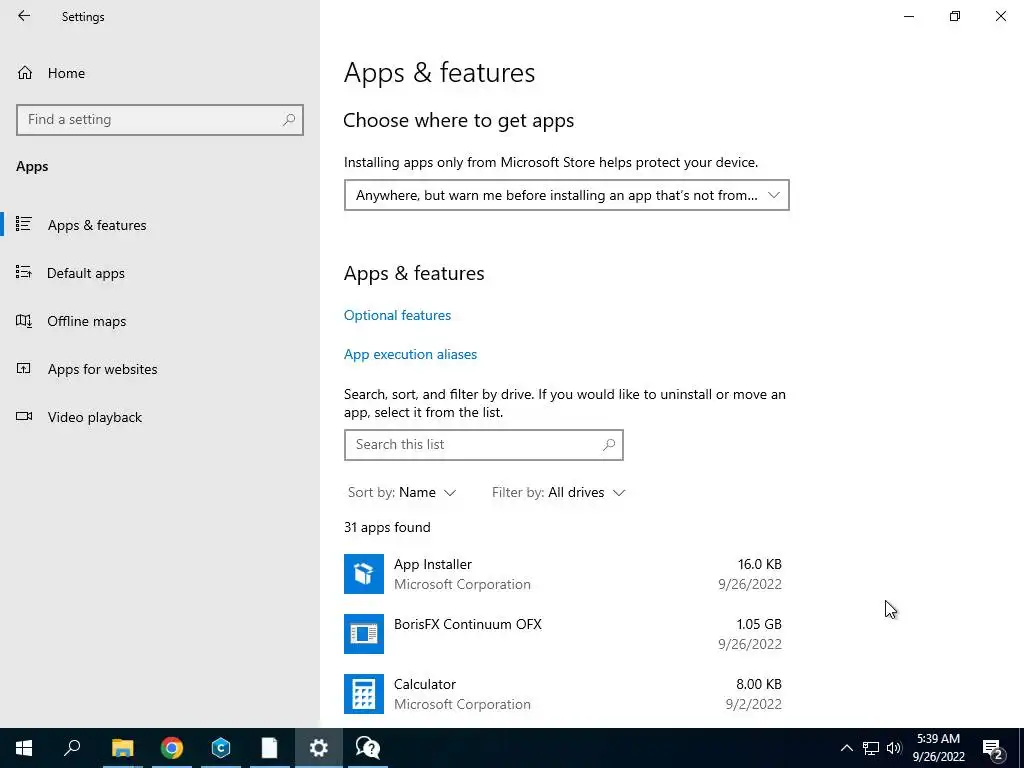Click the Settings gear in the taskbar
The height and width of the screenshot is (768, 1024).
pos(319,748)
